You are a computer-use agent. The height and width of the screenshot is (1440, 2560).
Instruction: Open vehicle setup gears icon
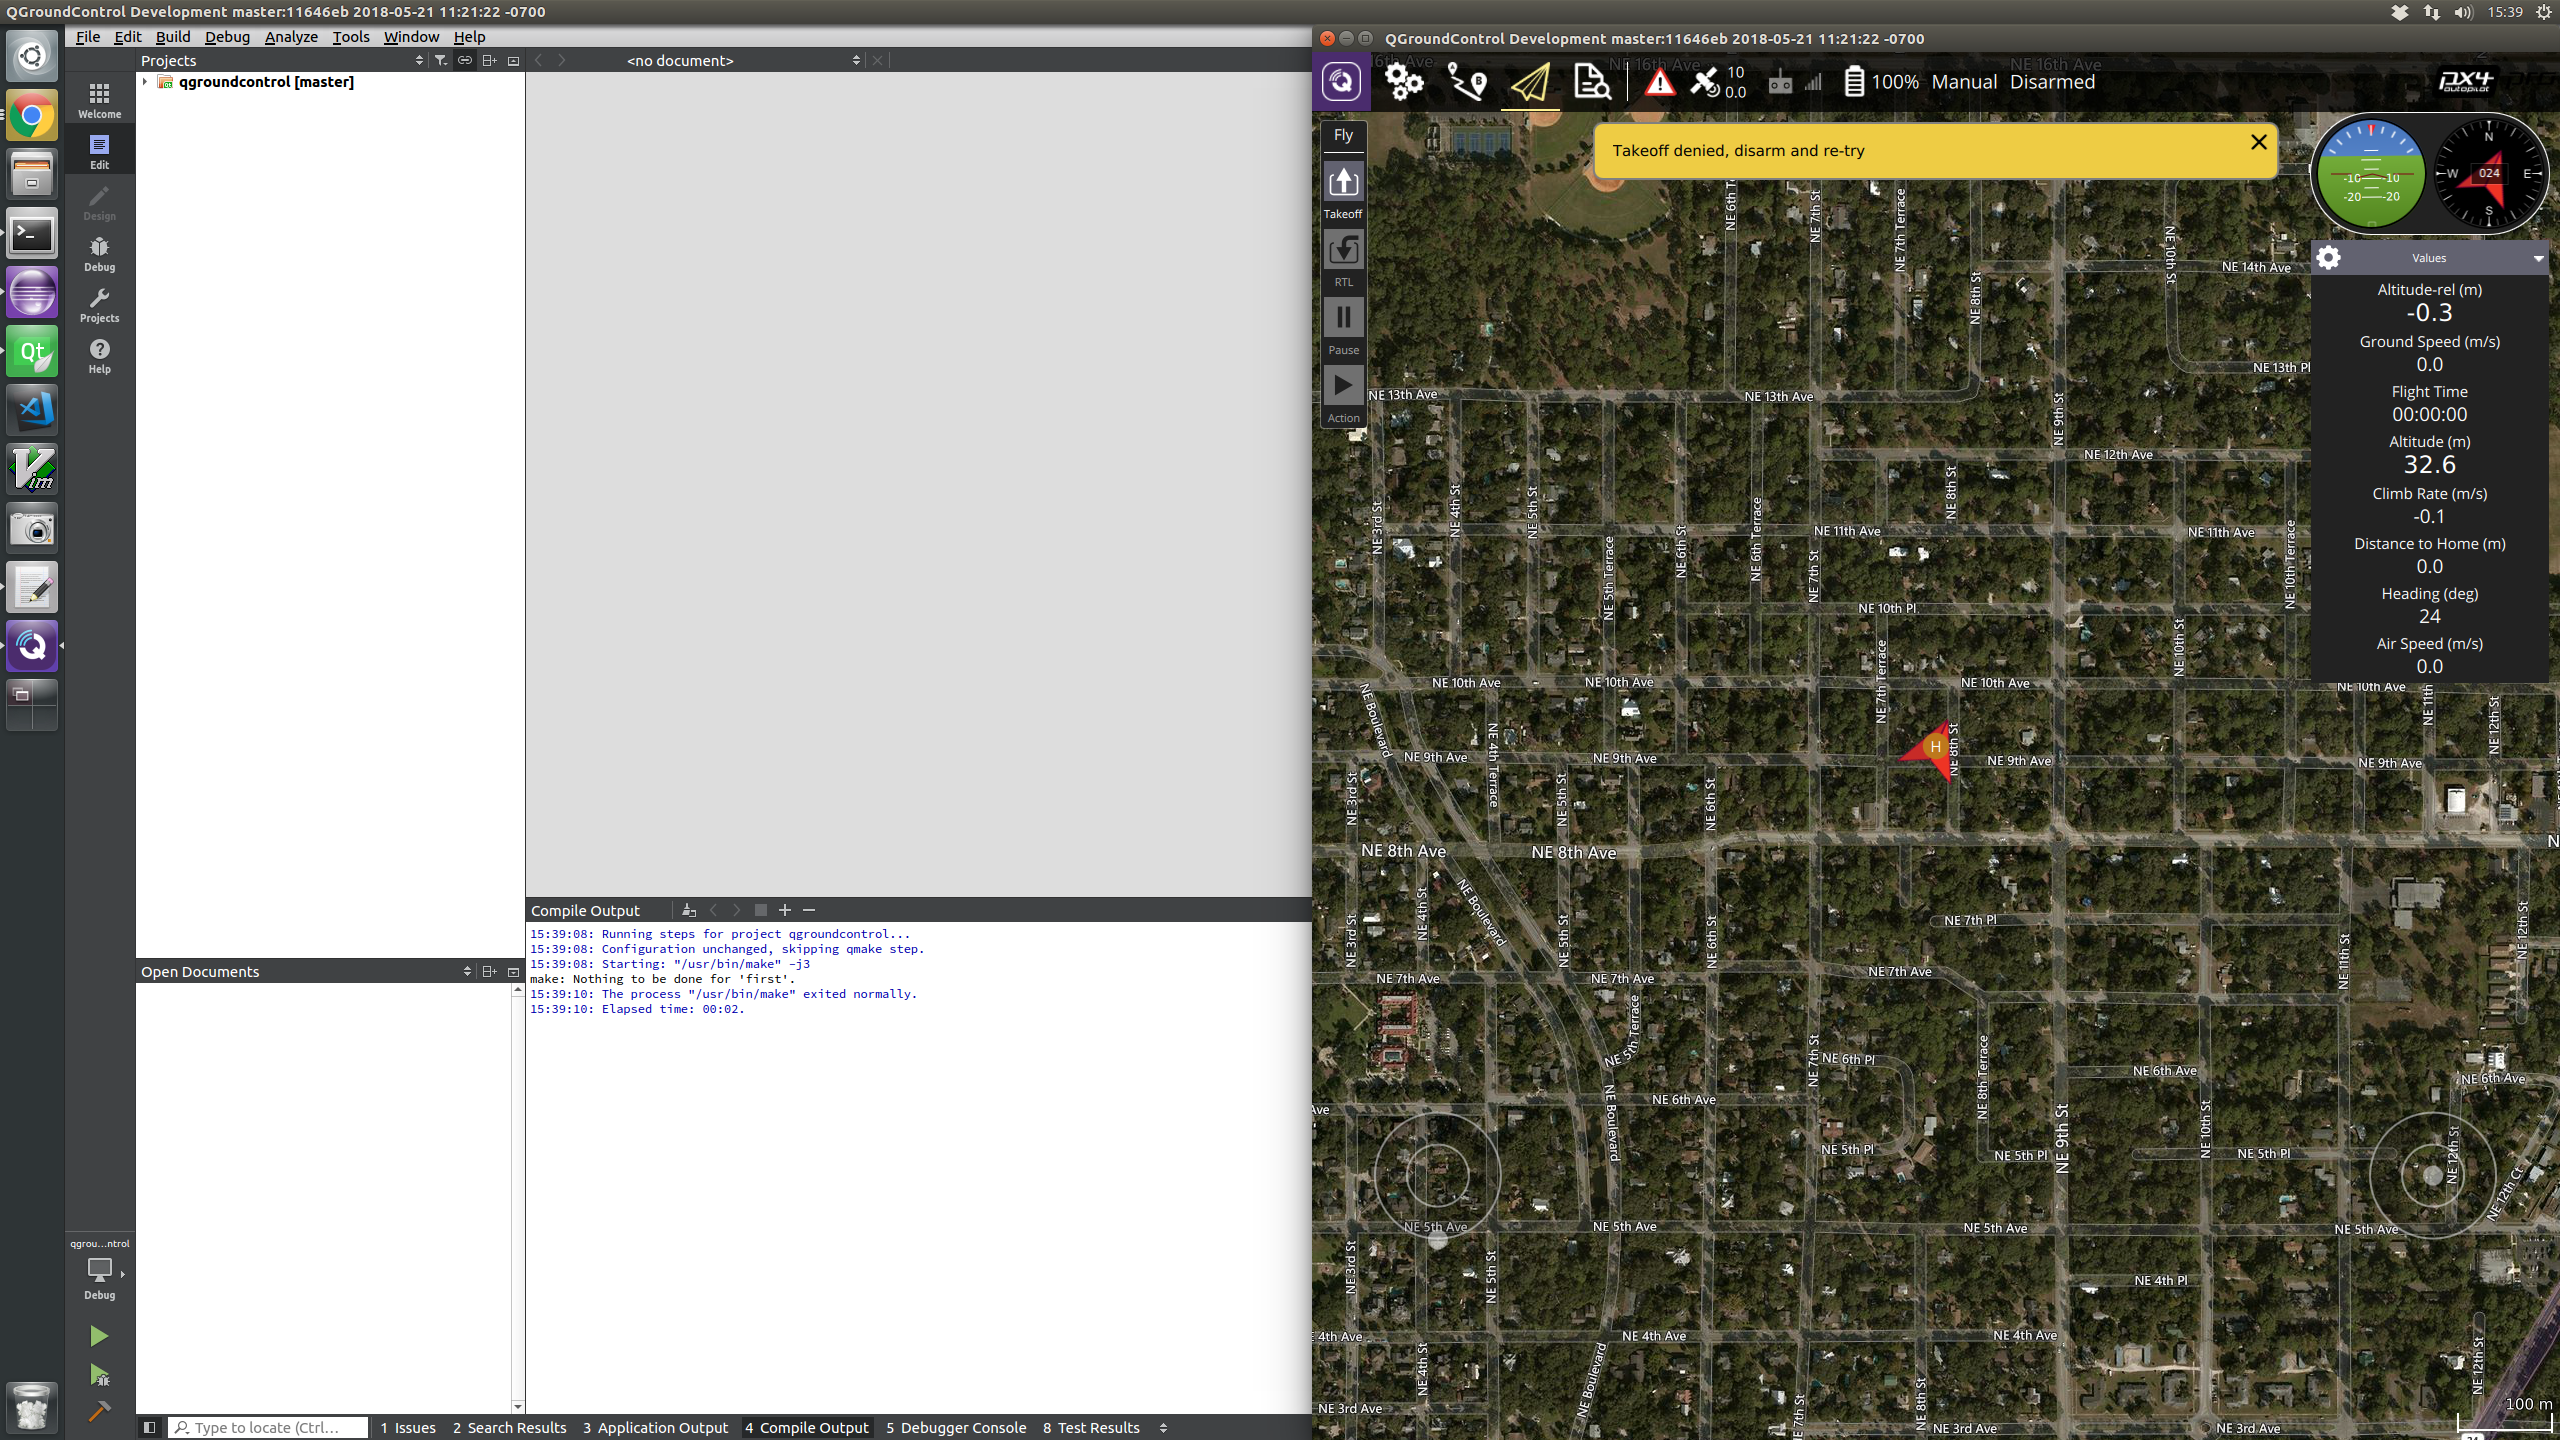tap(1404, 82)
